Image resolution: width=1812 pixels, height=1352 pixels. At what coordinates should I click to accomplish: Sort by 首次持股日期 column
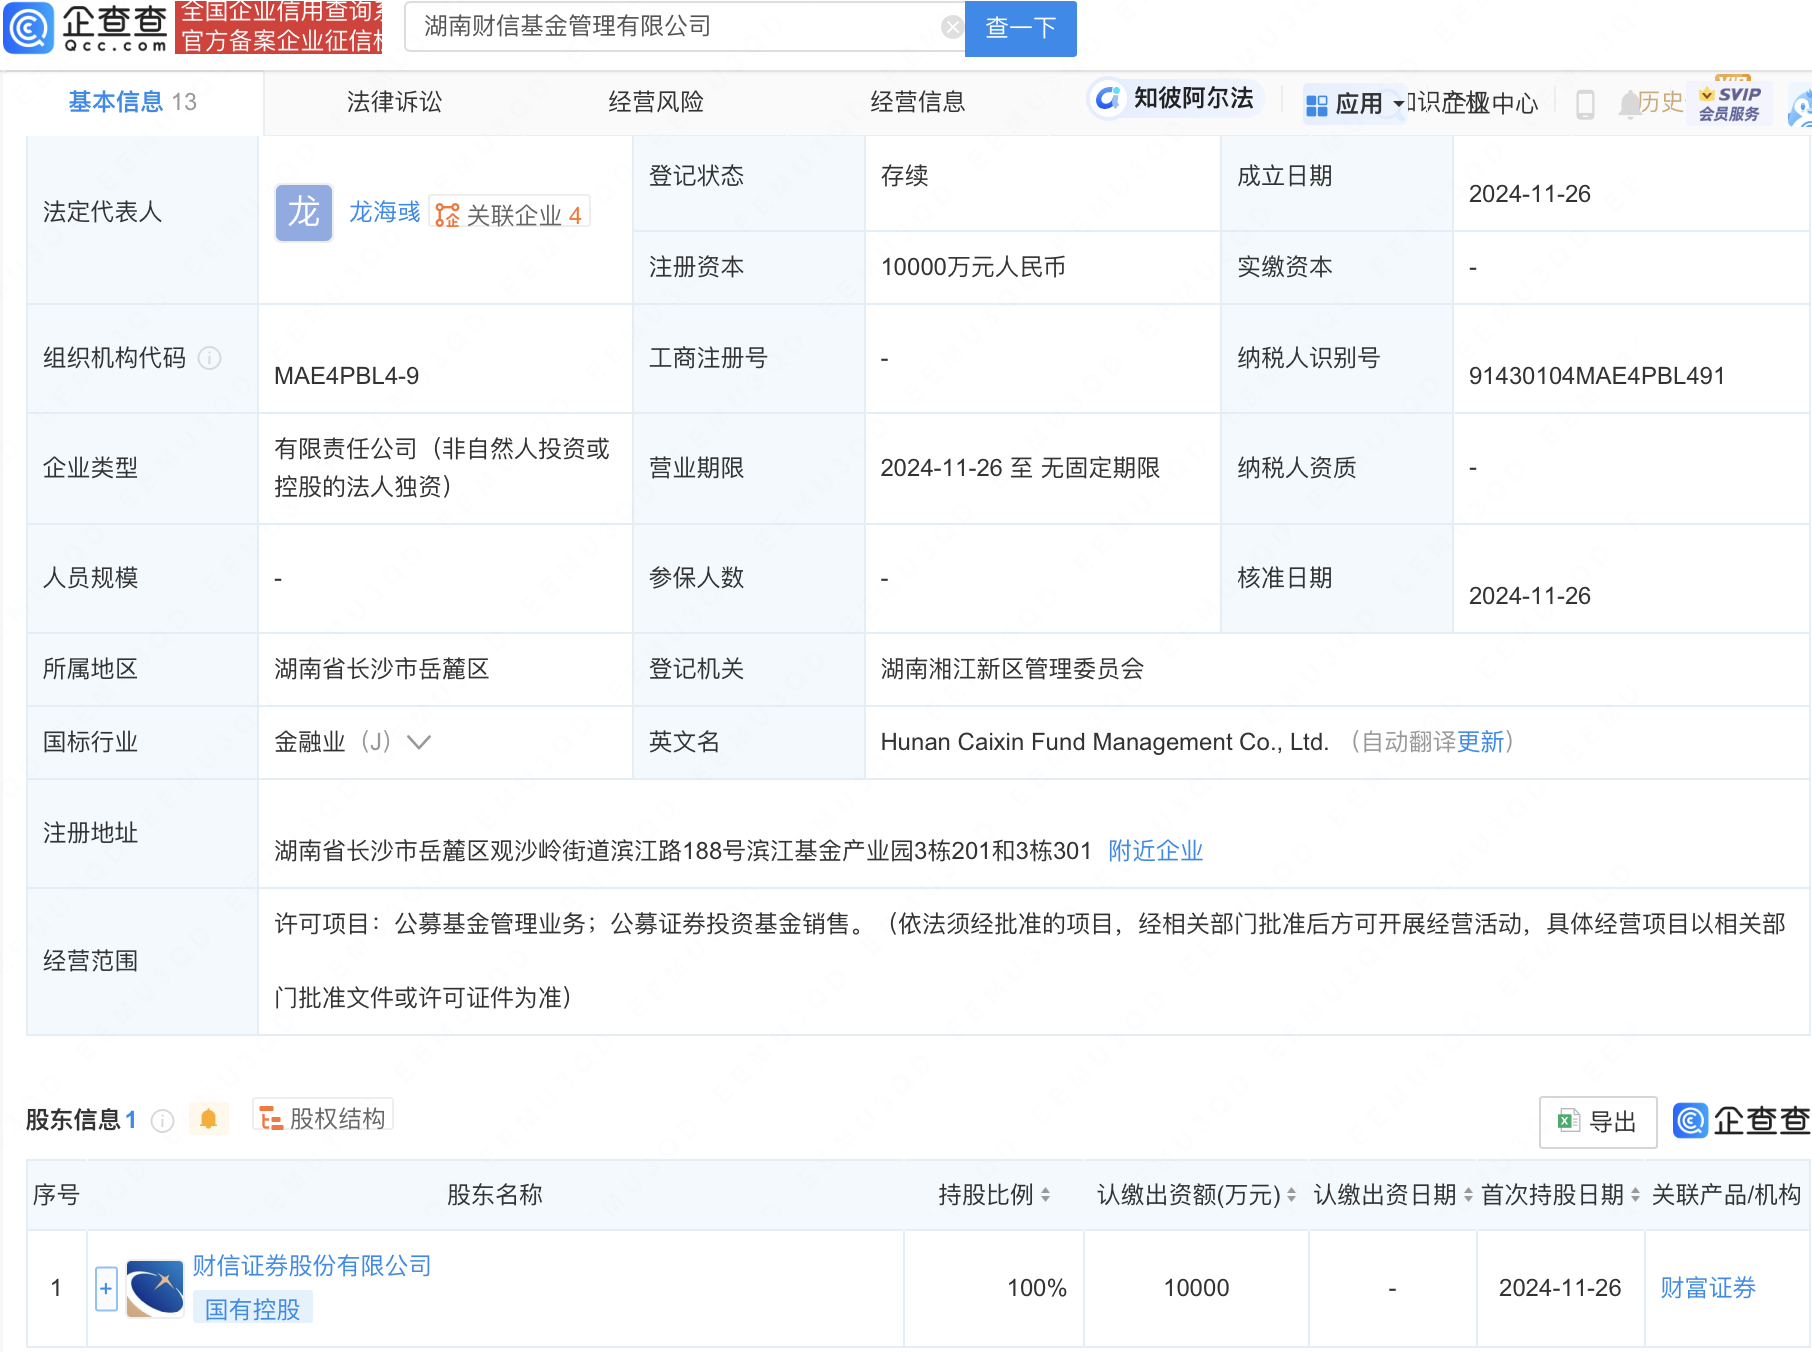(1635, 1195)
